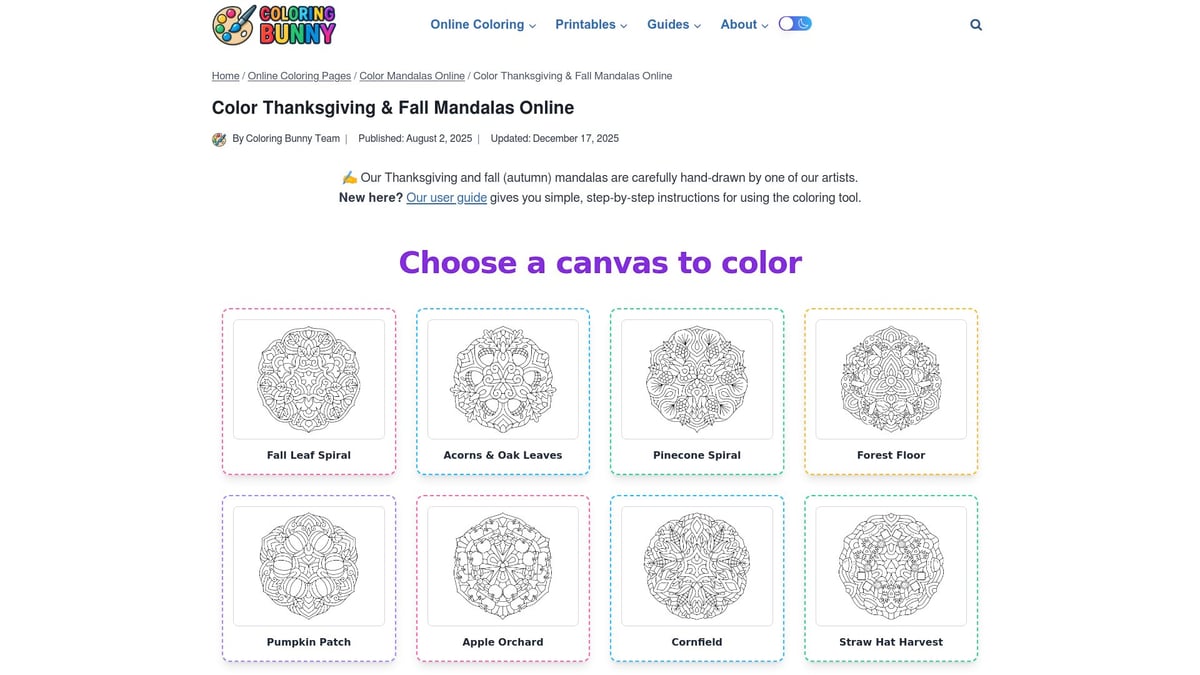The image size is (1200, 675).
Task: Open the About menu
Action: coord(742,24)
